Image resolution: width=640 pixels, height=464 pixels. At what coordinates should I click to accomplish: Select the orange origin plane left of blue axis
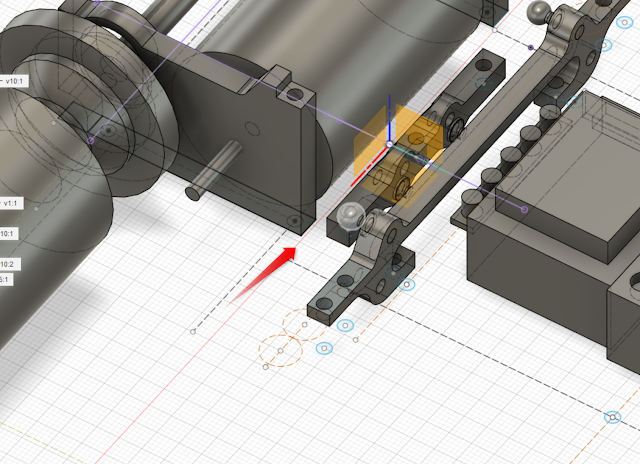tap(370, 141)
